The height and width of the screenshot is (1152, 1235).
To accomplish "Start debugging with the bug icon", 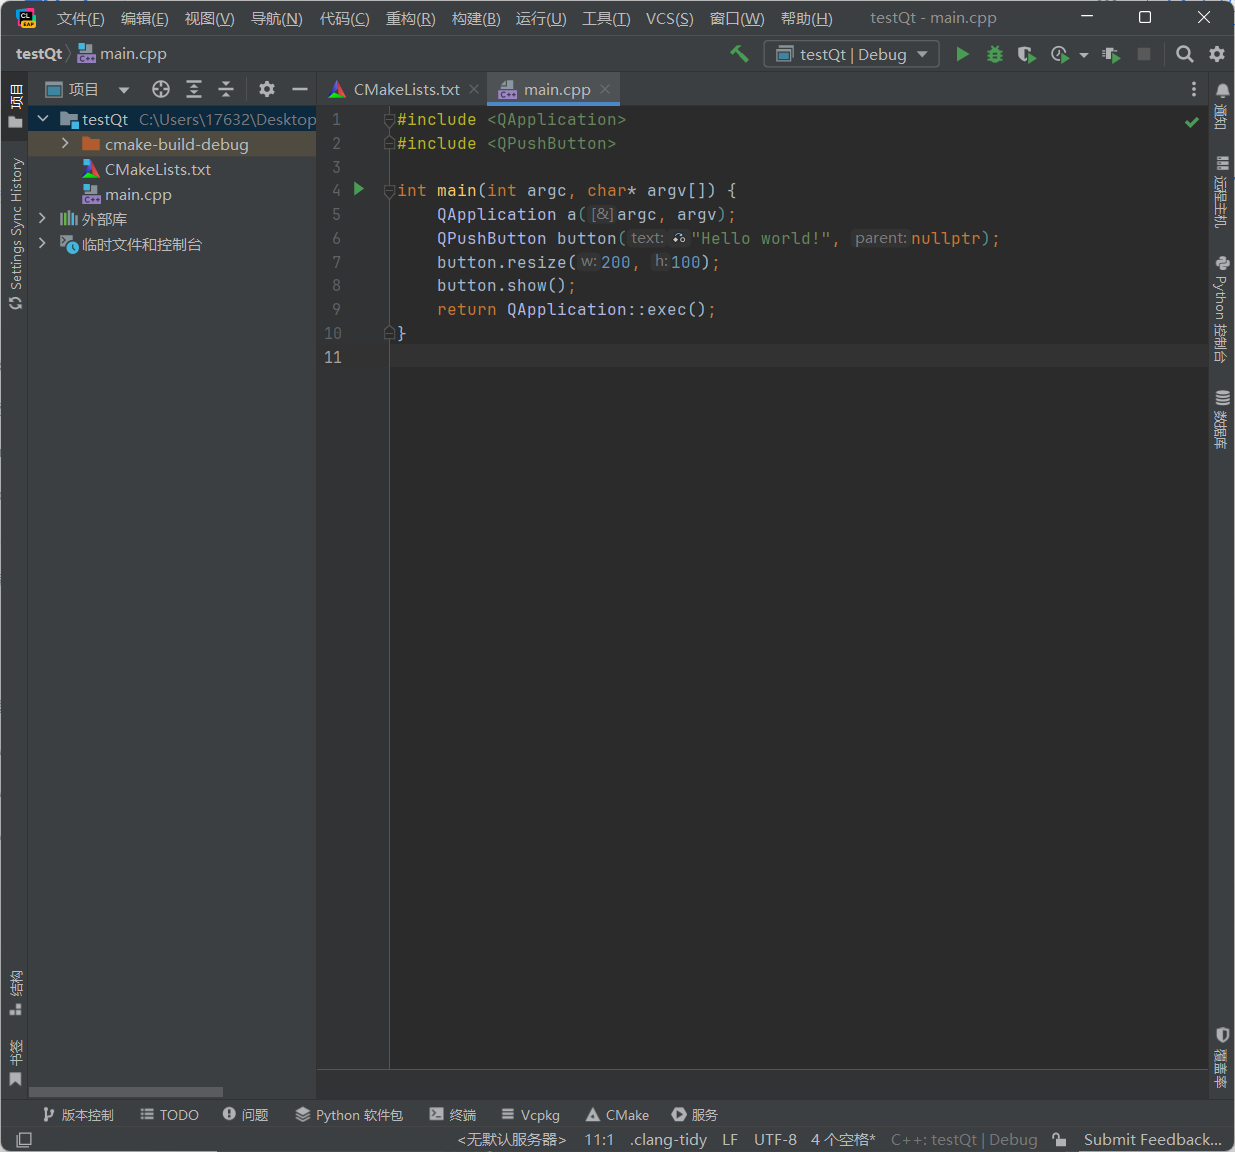I will point(994,54).
